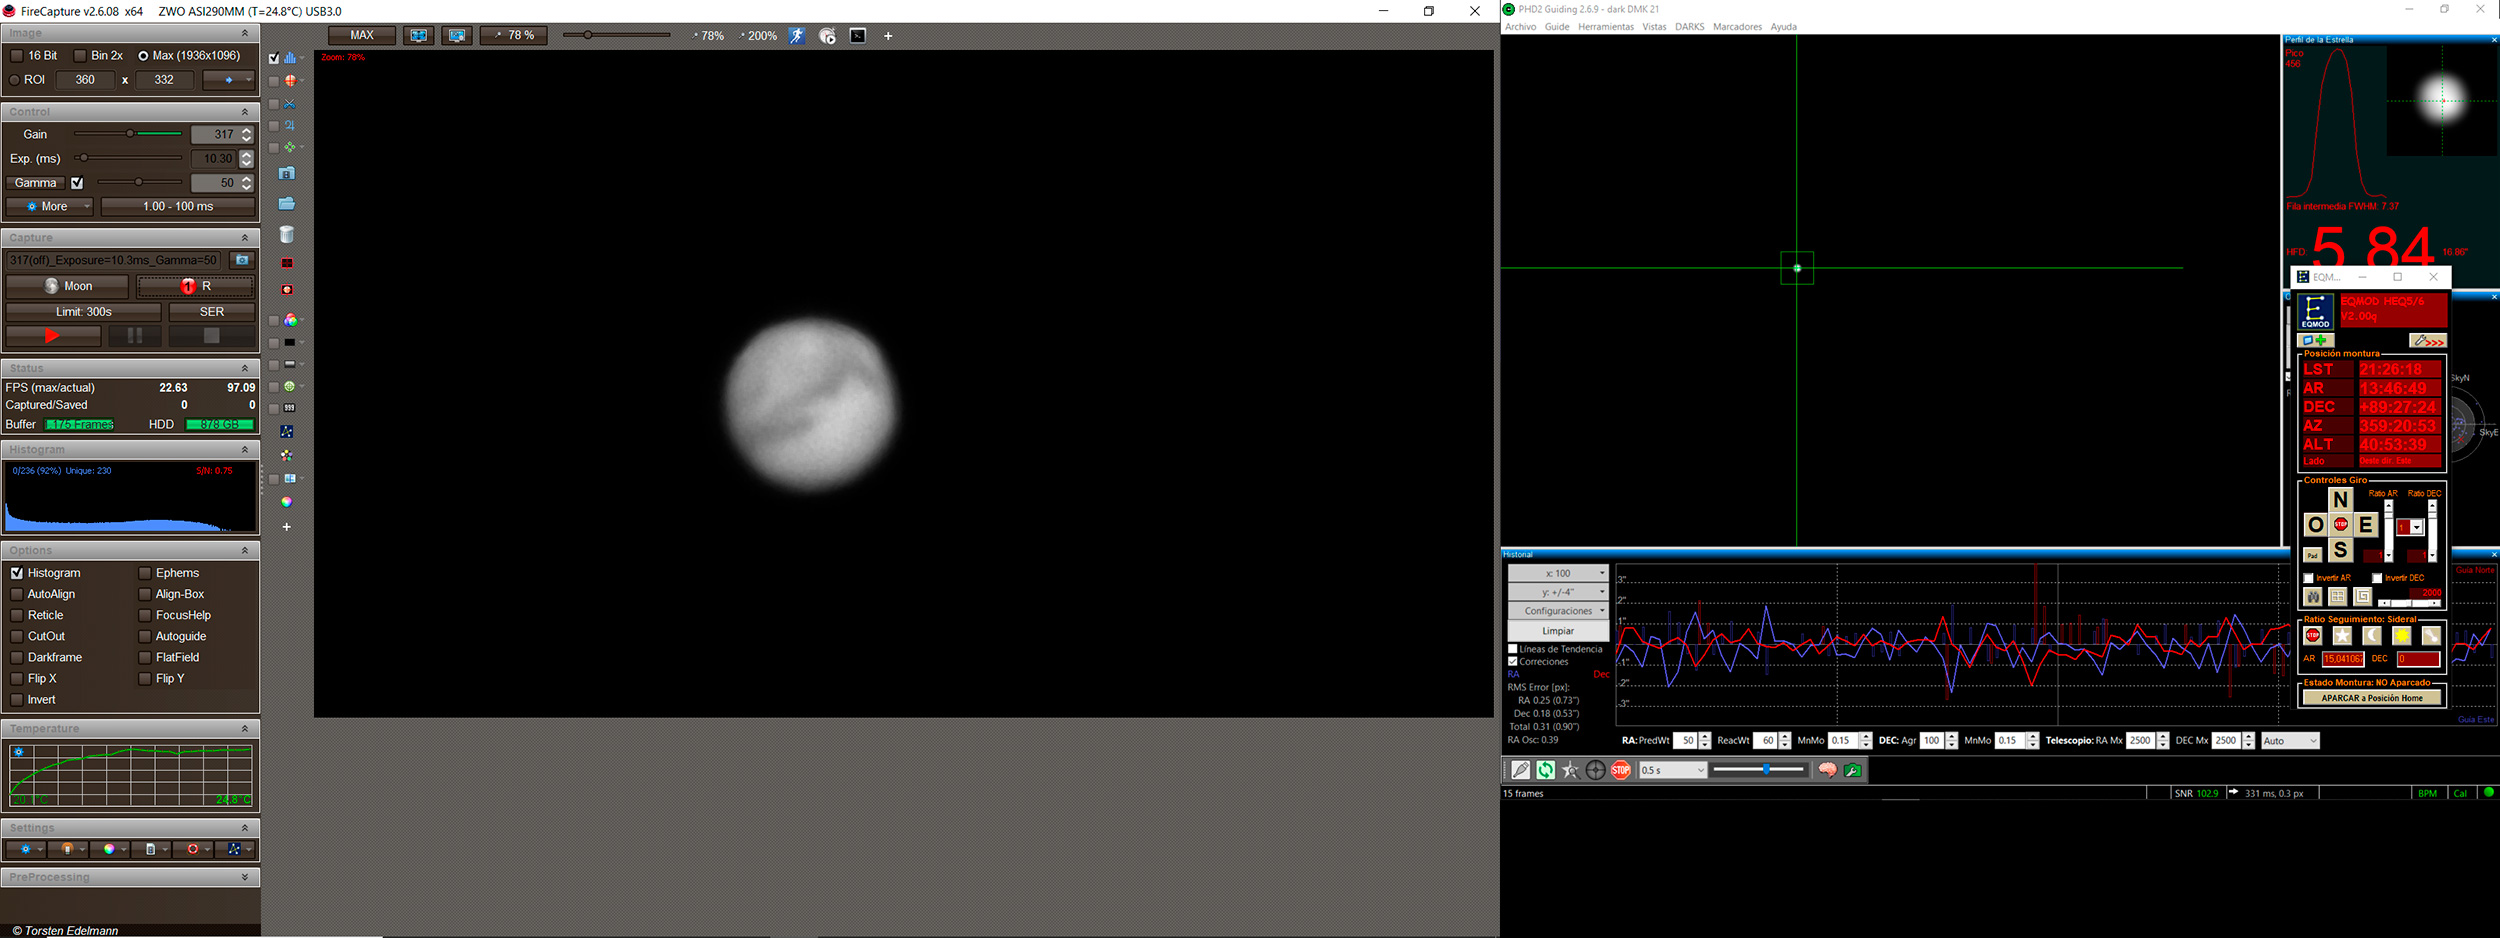
Task: Select lunar moon tracking rate in EQMOD
Action: coord(2372,636)
